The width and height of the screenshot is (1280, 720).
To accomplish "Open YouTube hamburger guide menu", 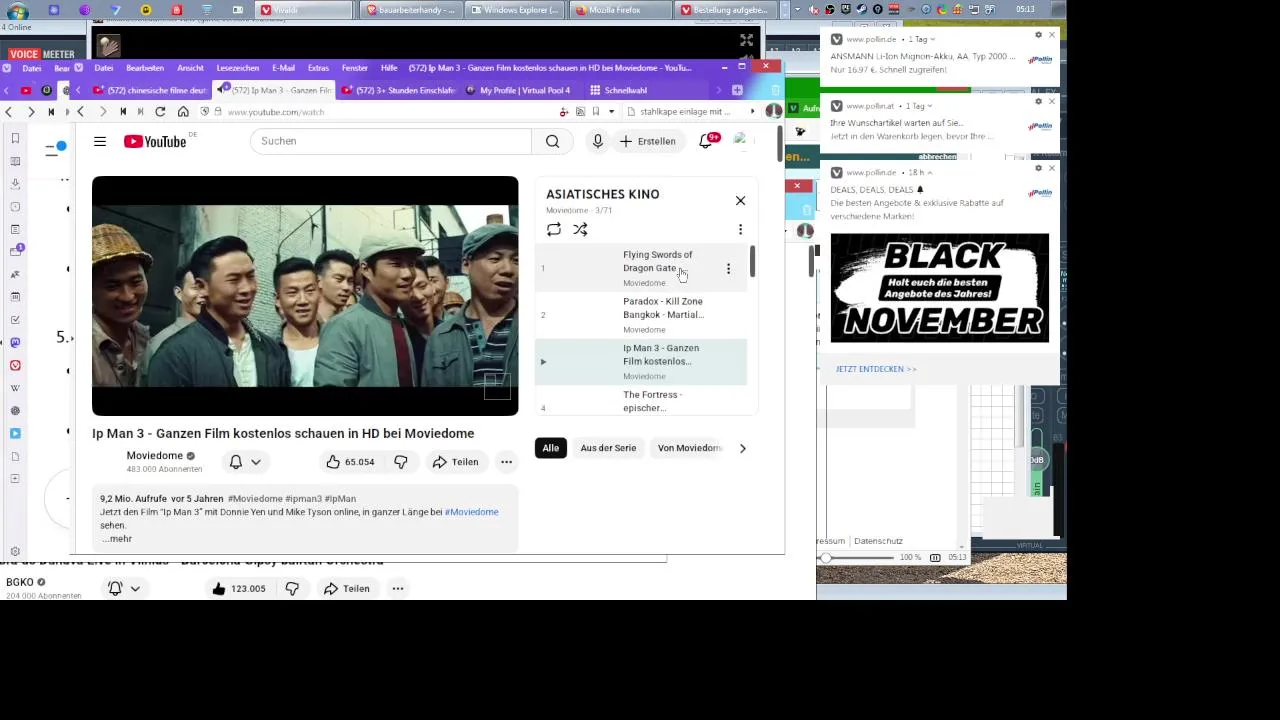I will [100, 141].
